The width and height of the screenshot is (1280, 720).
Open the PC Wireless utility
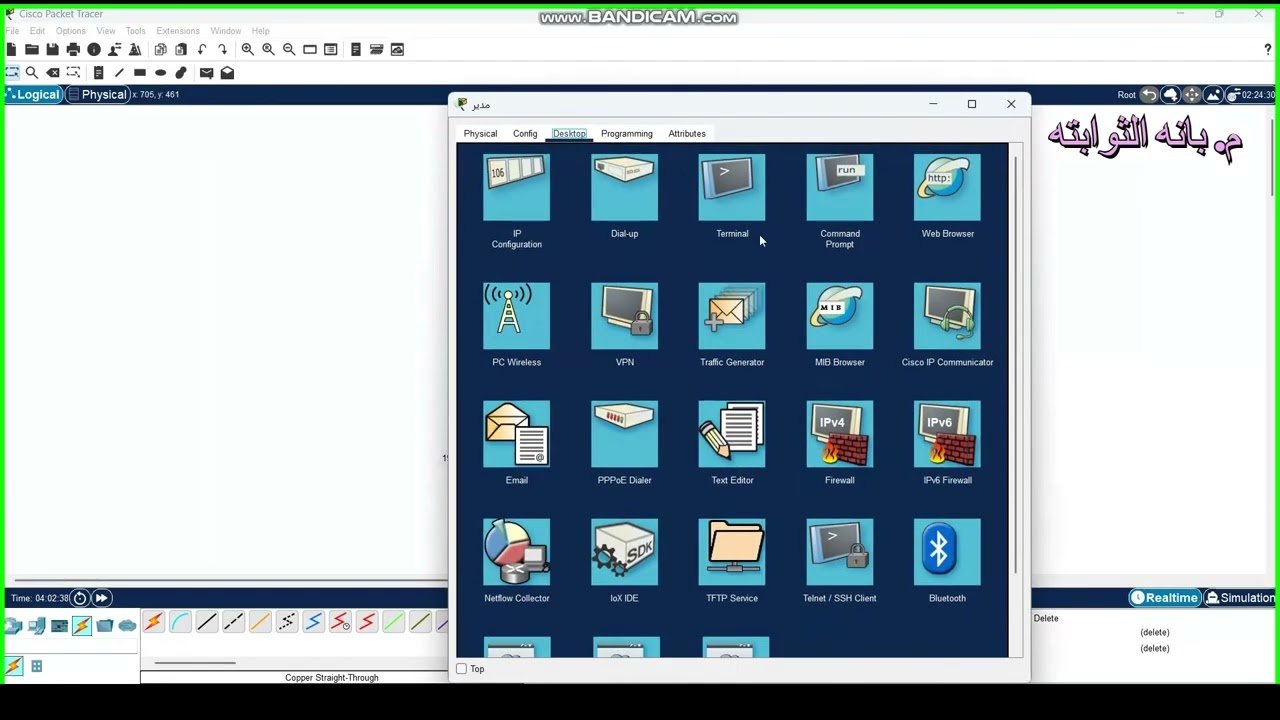(516, 316)
